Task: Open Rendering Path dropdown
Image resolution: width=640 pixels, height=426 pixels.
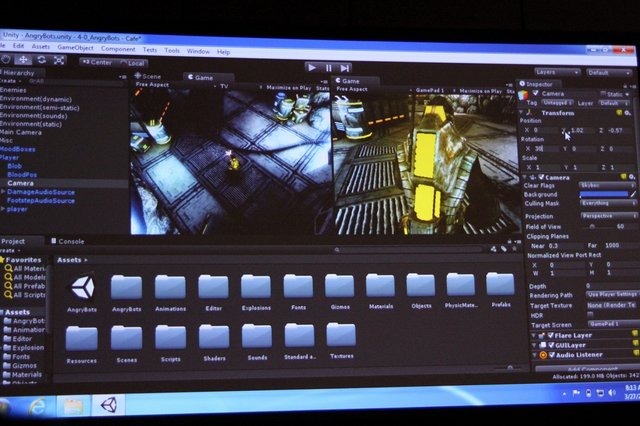Action: click(612, 294)
